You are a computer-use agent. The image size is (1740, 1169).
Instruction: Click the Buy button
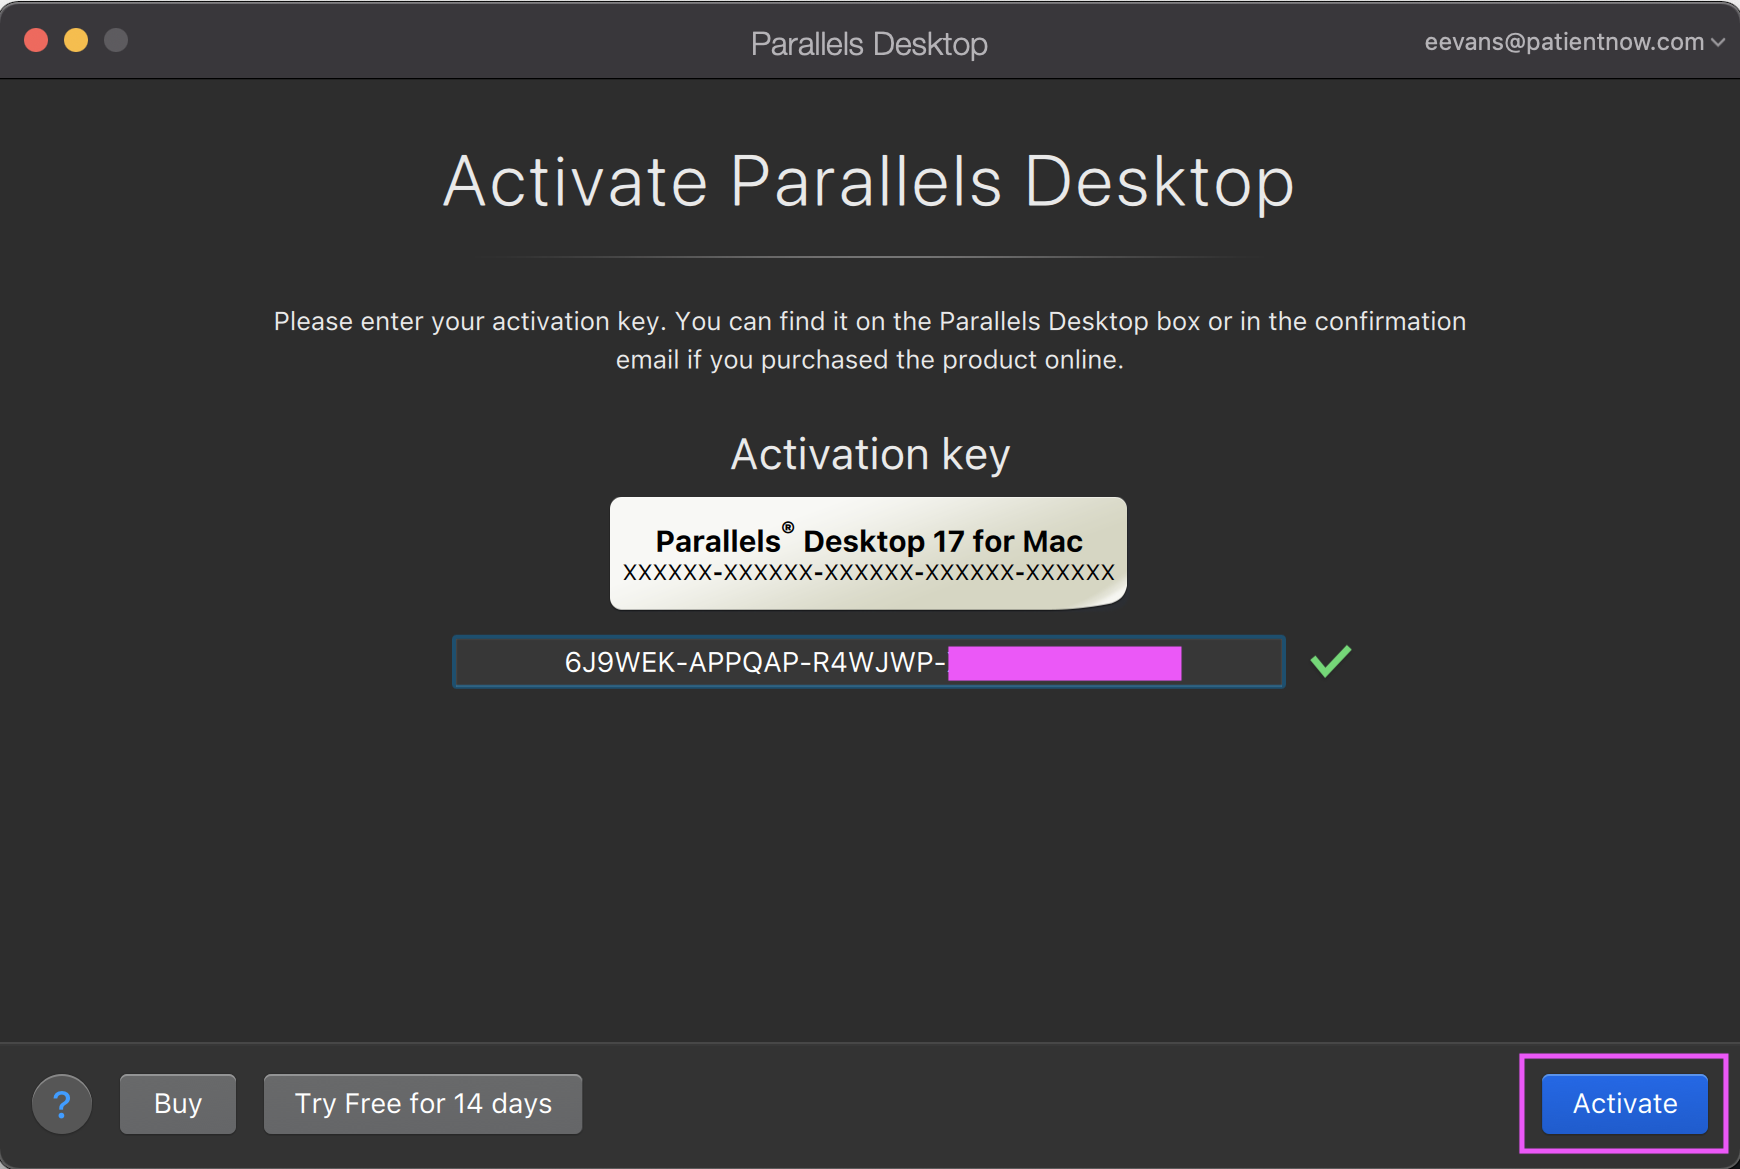177,1103
